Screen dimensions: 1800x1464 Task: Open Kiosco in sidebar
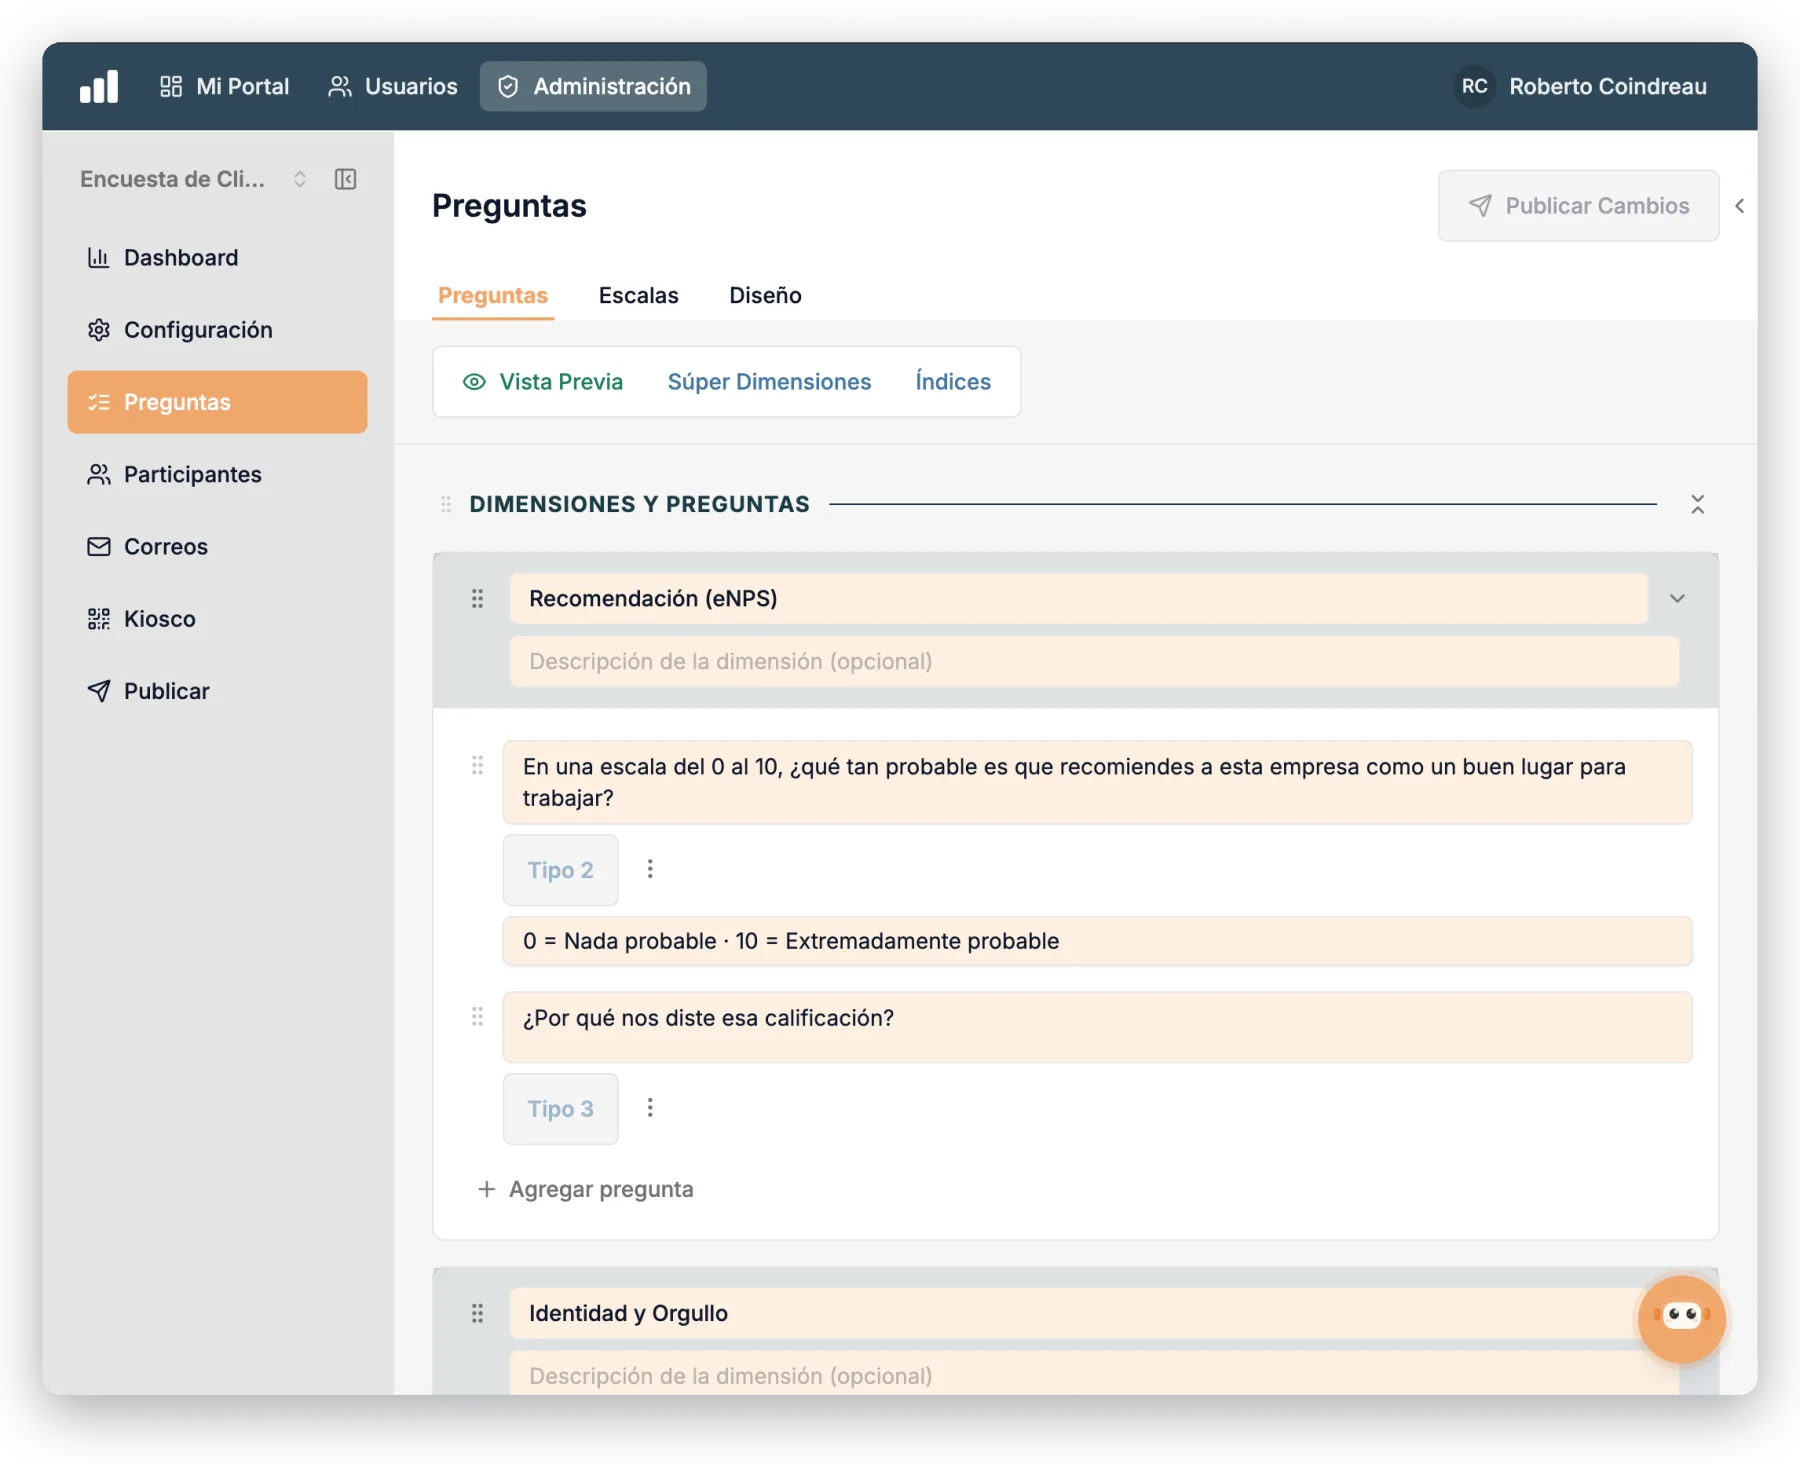pyautogui.click(x=217, y=619)
